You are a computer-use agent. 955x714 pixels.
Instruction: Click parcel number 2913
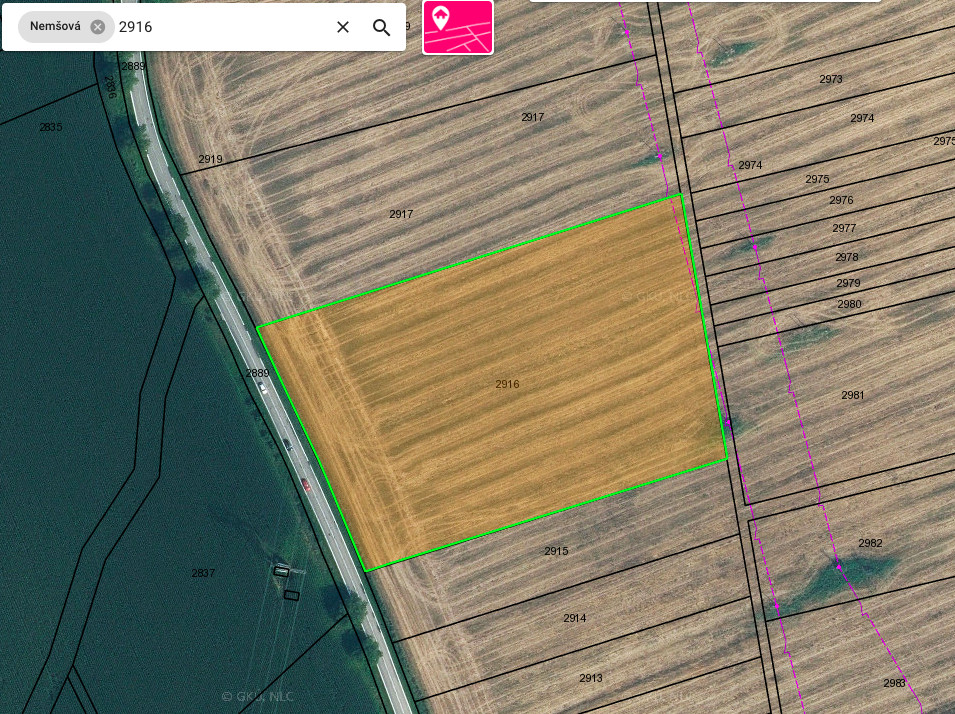coord(591,678)
